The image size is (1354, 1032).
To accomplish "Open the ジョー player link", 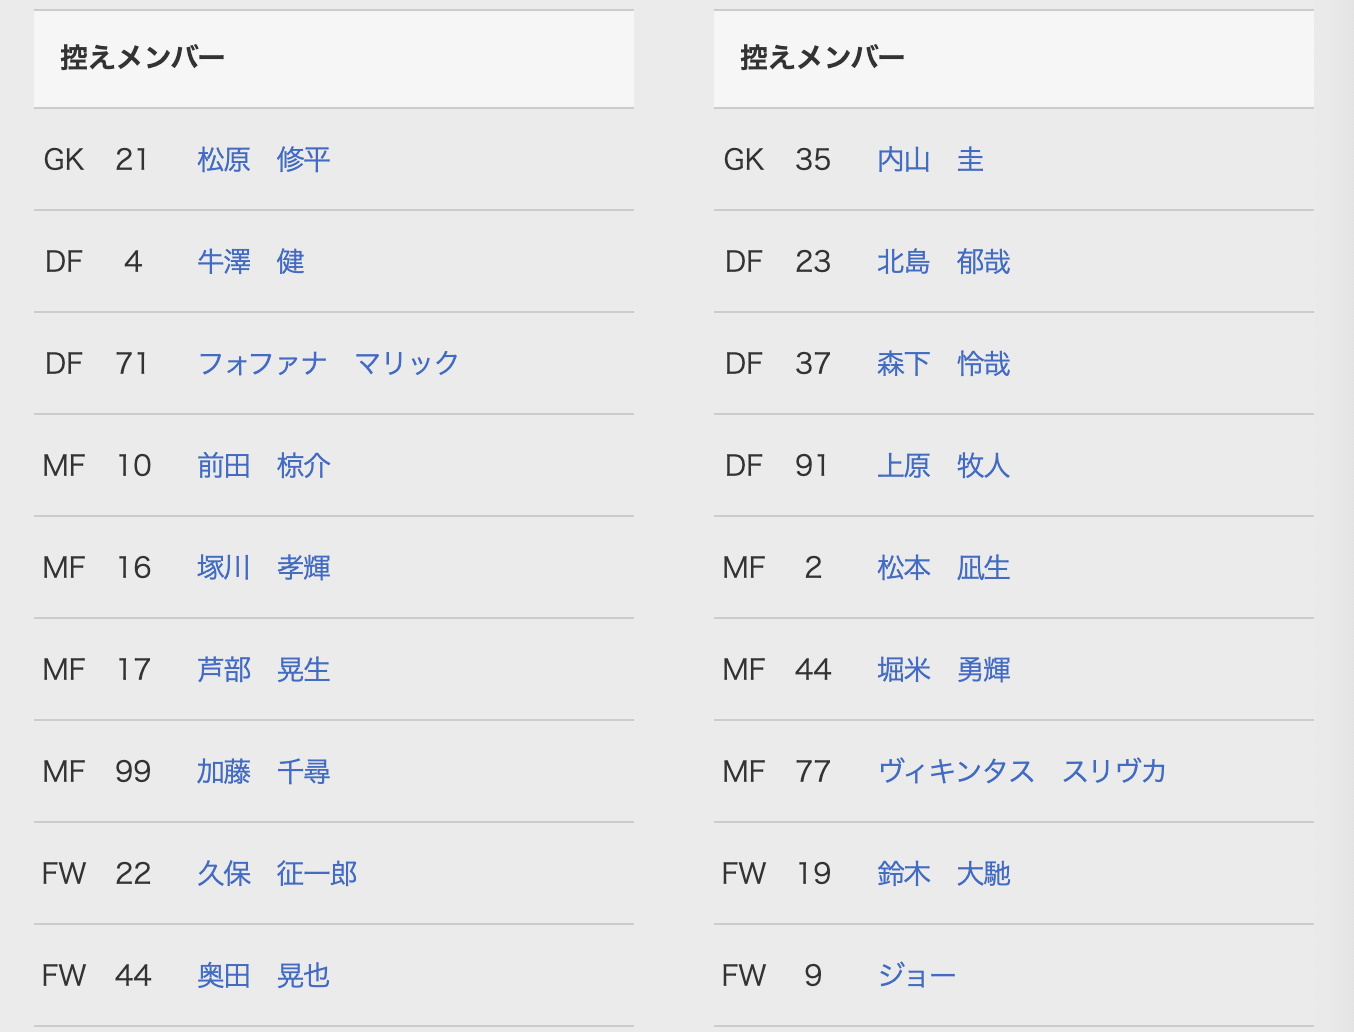I will [x=917, y=976].
